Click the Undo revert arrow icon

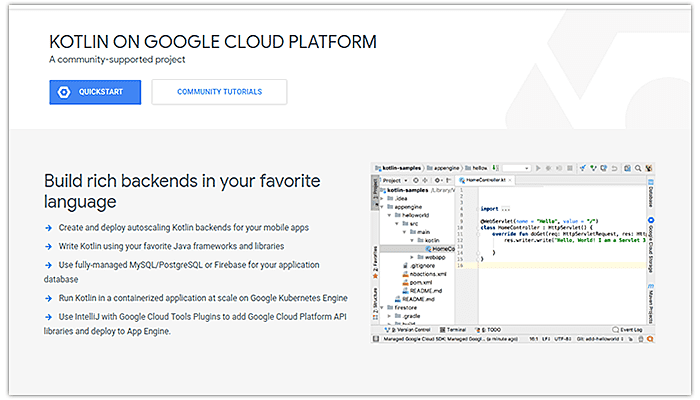614,168
